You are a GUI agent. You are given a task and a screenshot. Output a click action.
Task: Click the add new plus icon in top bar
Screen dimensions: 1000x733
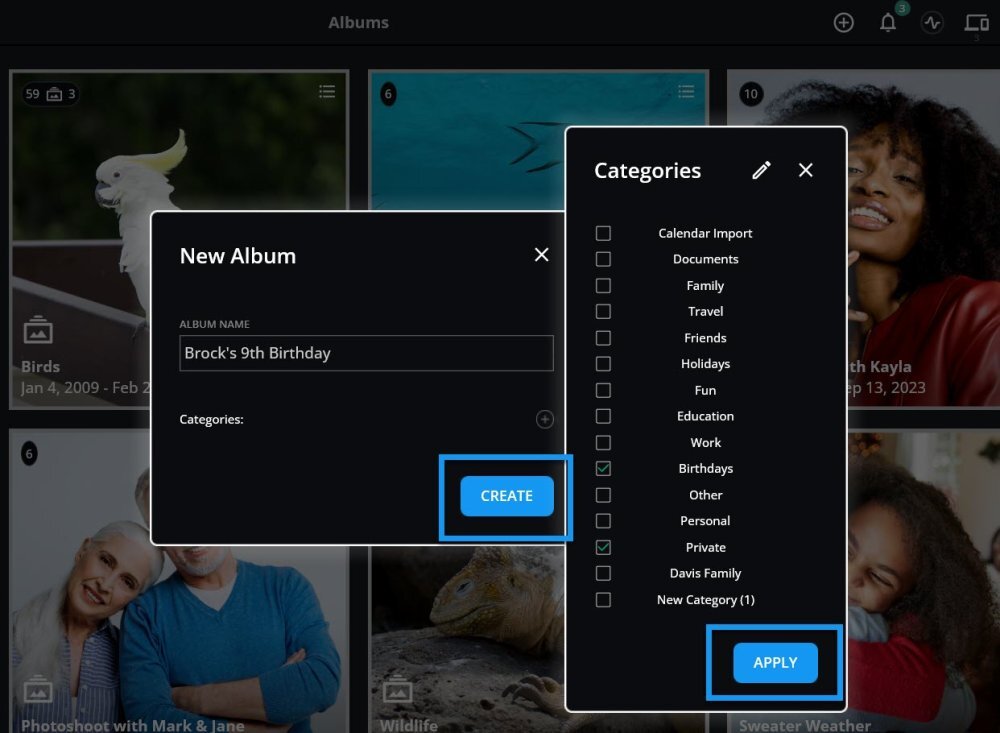[x=844, y=23]
